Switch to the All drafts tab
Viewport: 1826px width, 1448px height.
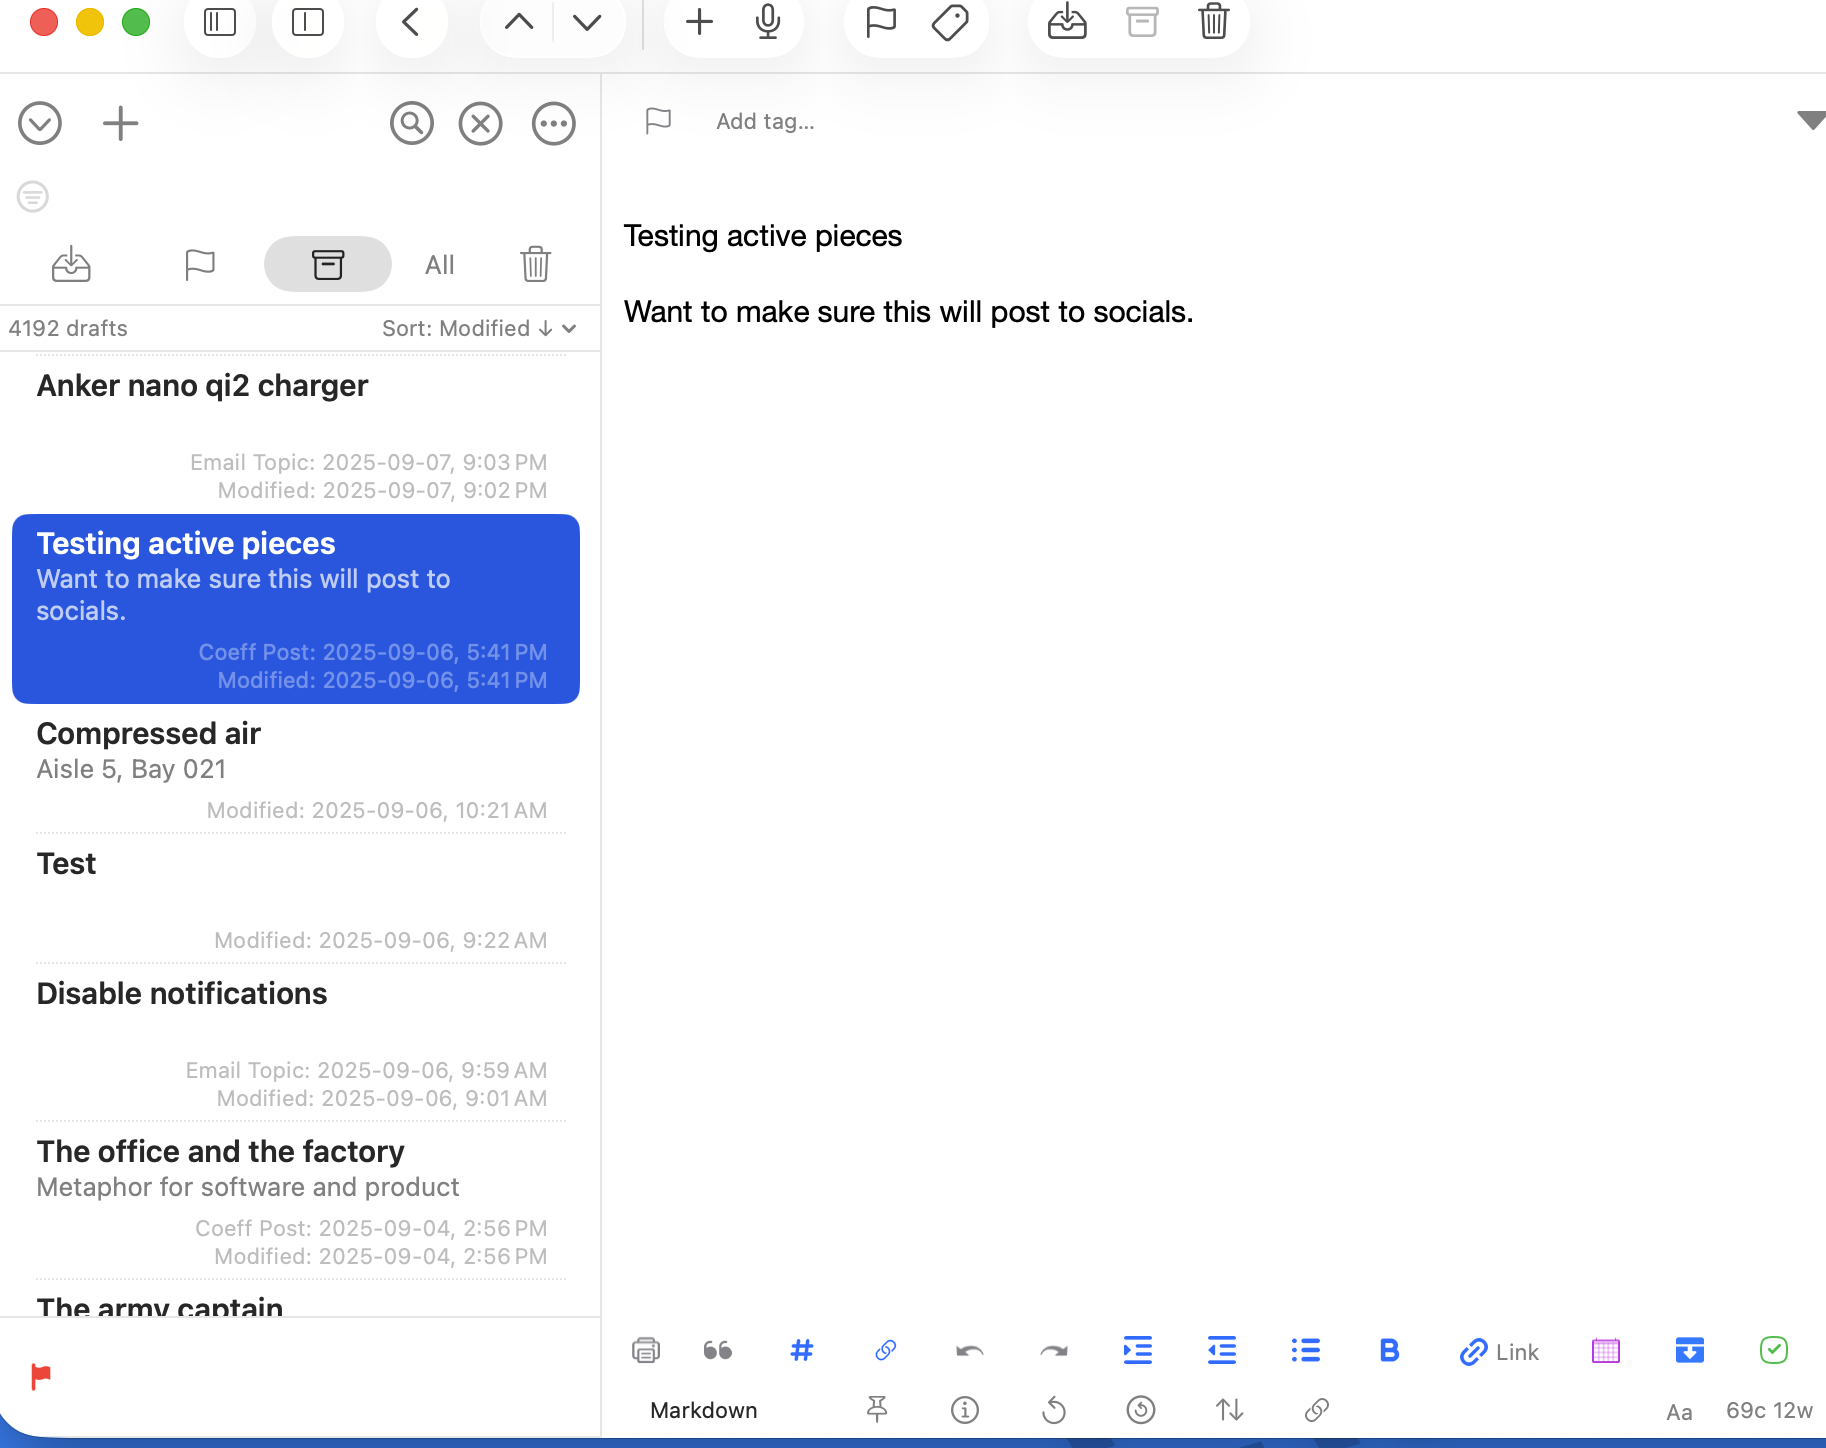coord(439,265)
